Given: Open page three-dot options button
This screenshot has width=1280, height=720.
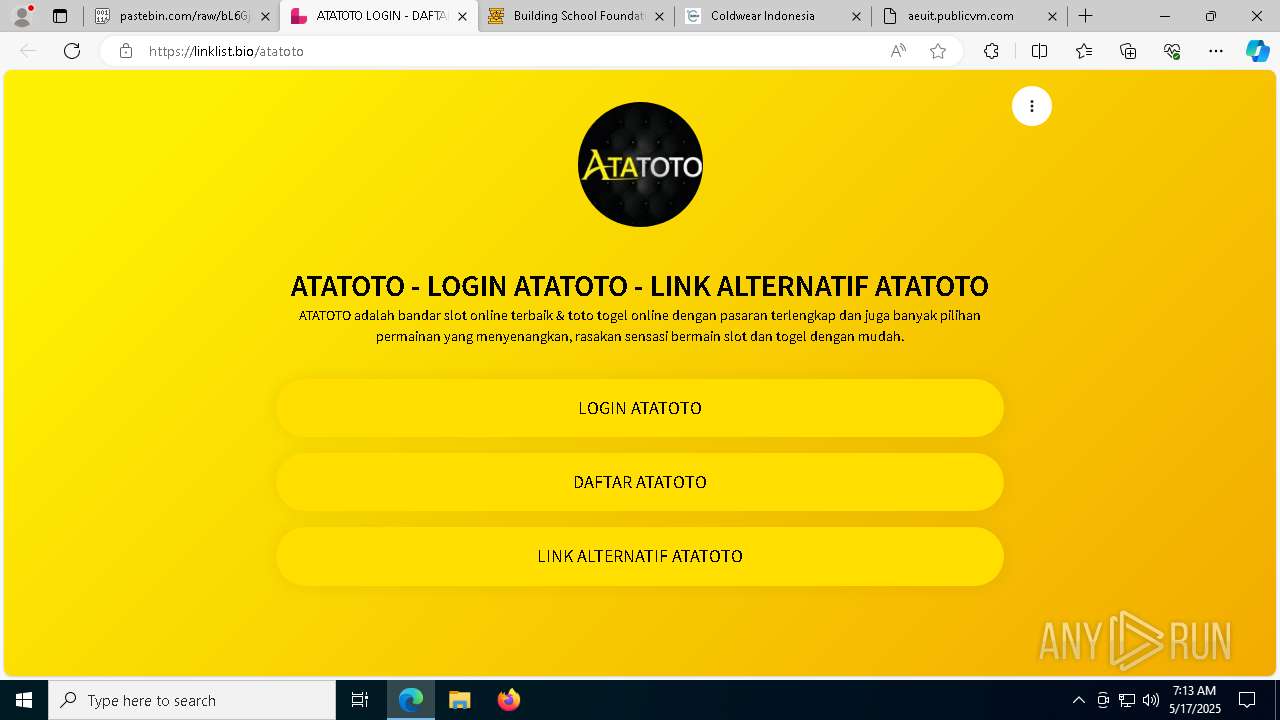Looking at the screenshot, I should click(1032, 106).
